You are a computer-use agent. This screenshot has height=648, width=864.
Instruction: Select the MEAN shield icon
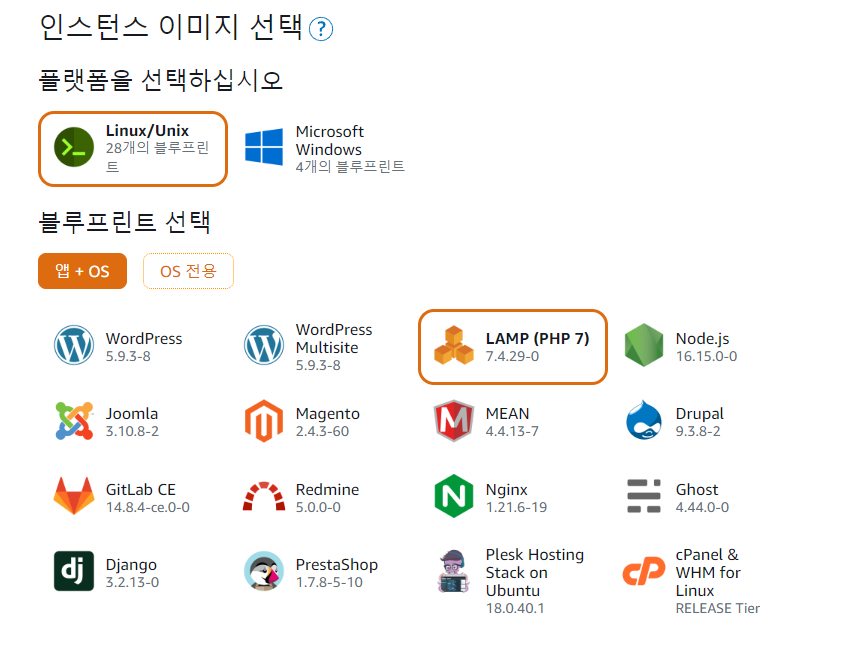453,421
